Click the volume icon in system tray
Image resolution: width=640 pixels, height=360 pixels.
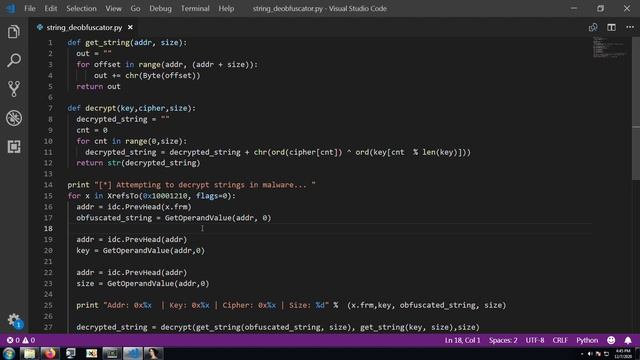tap(590, 354)
